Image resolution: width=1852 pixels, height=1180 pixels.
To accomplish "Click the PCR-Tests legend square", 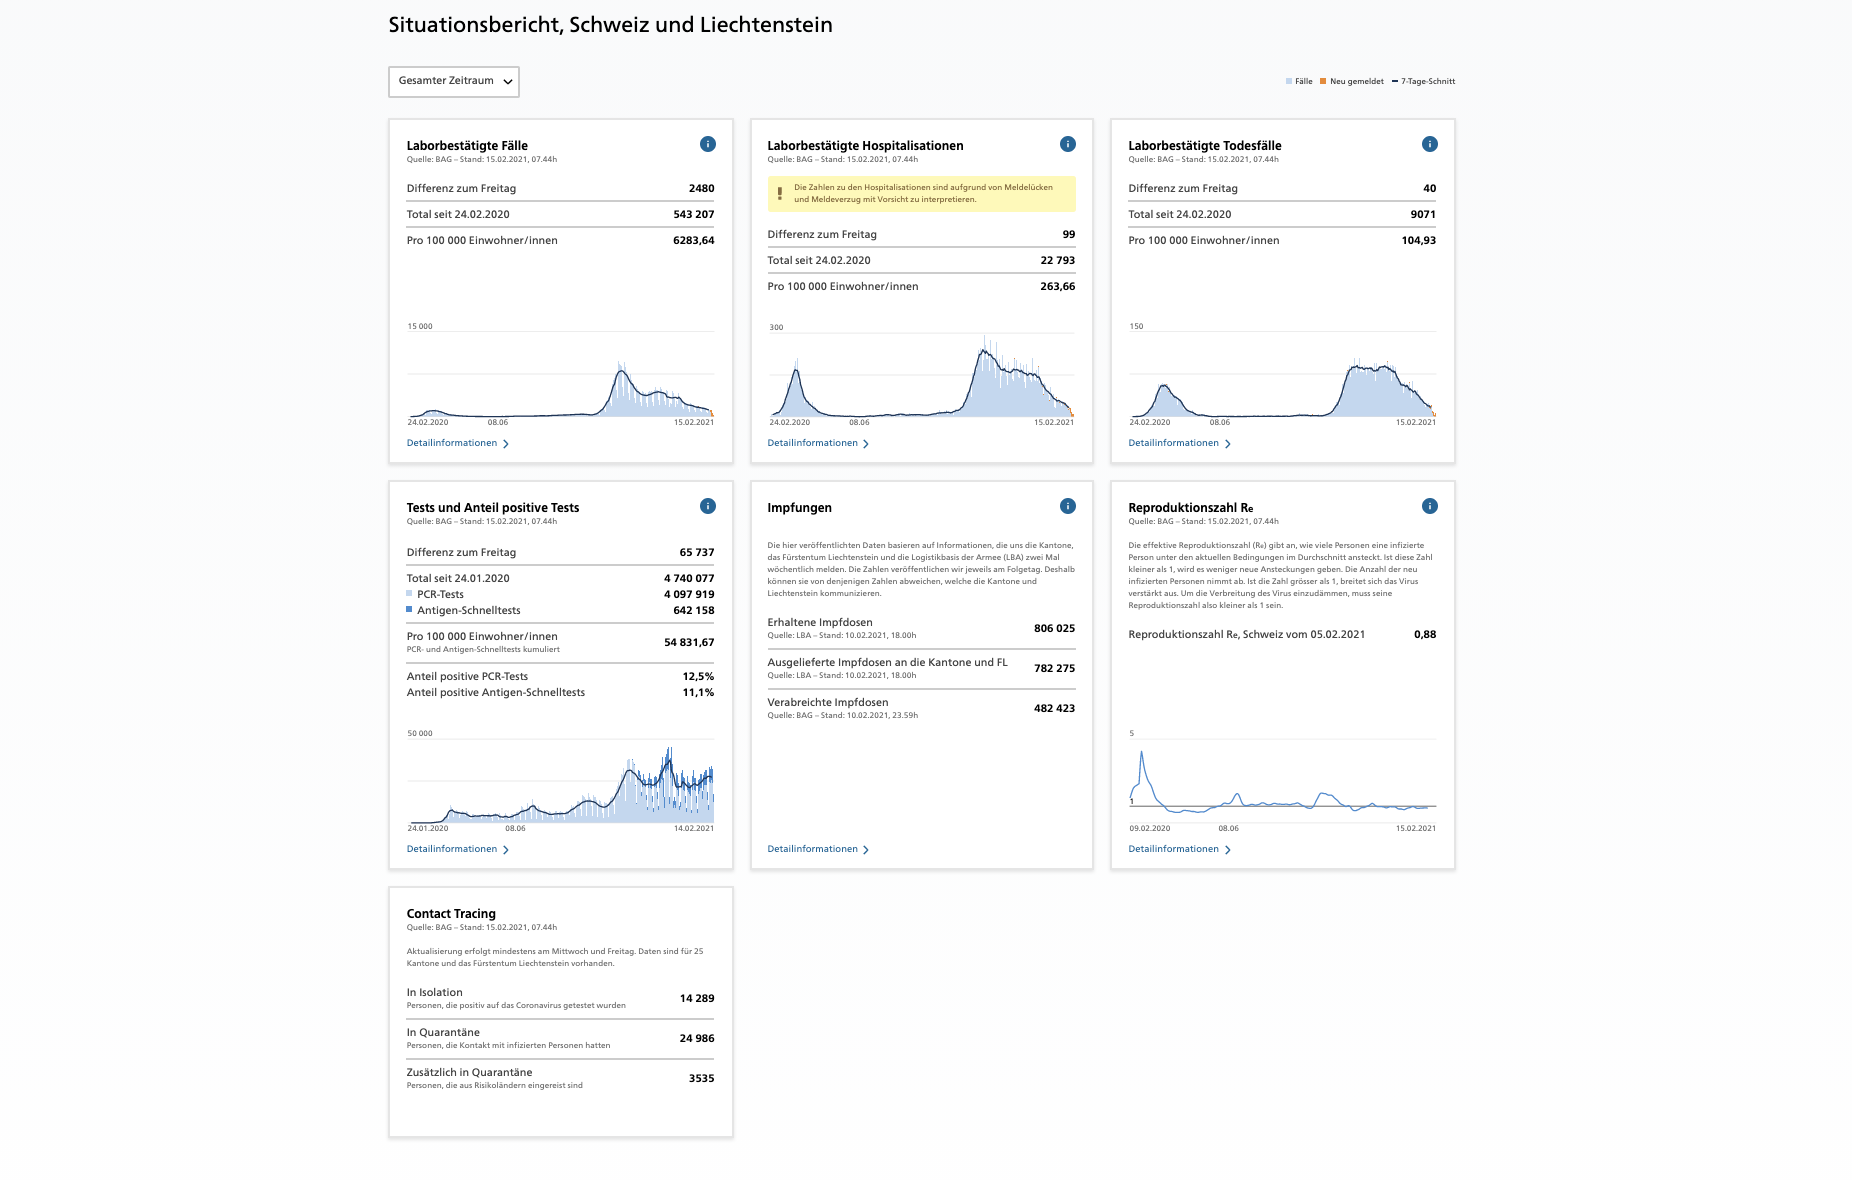I will [409, 594].
